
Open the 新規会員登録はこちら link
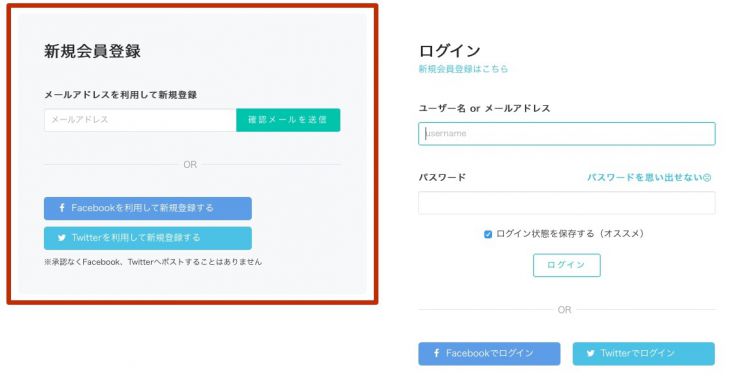(x=463, y=69)
